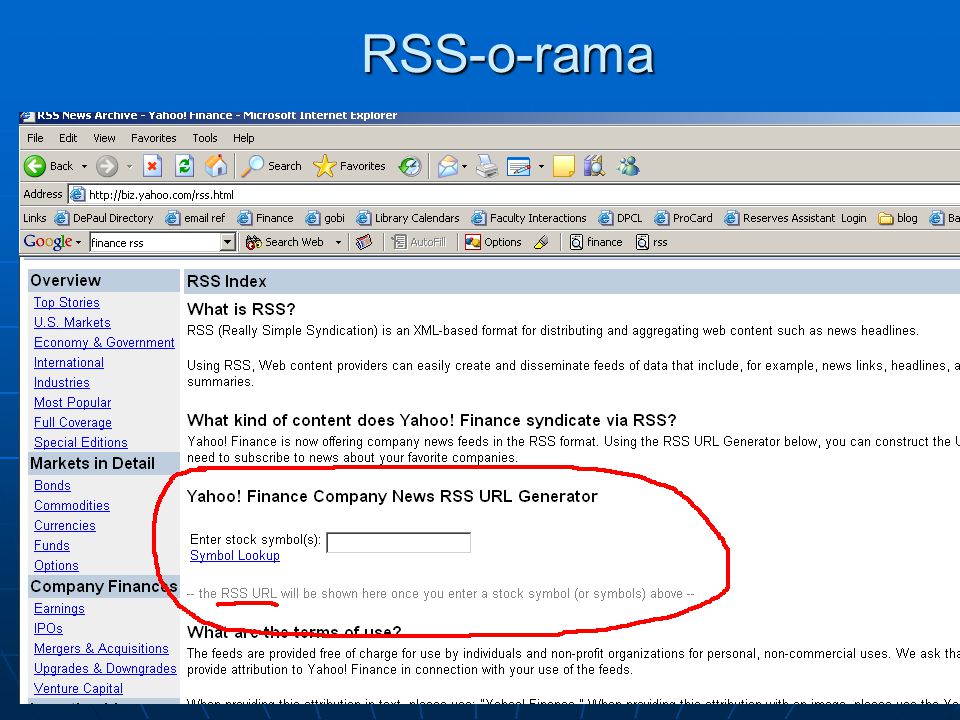Open the File menu
Image resolution: width=960 pixels, height=720 pixels.
(x=35, y=138)
